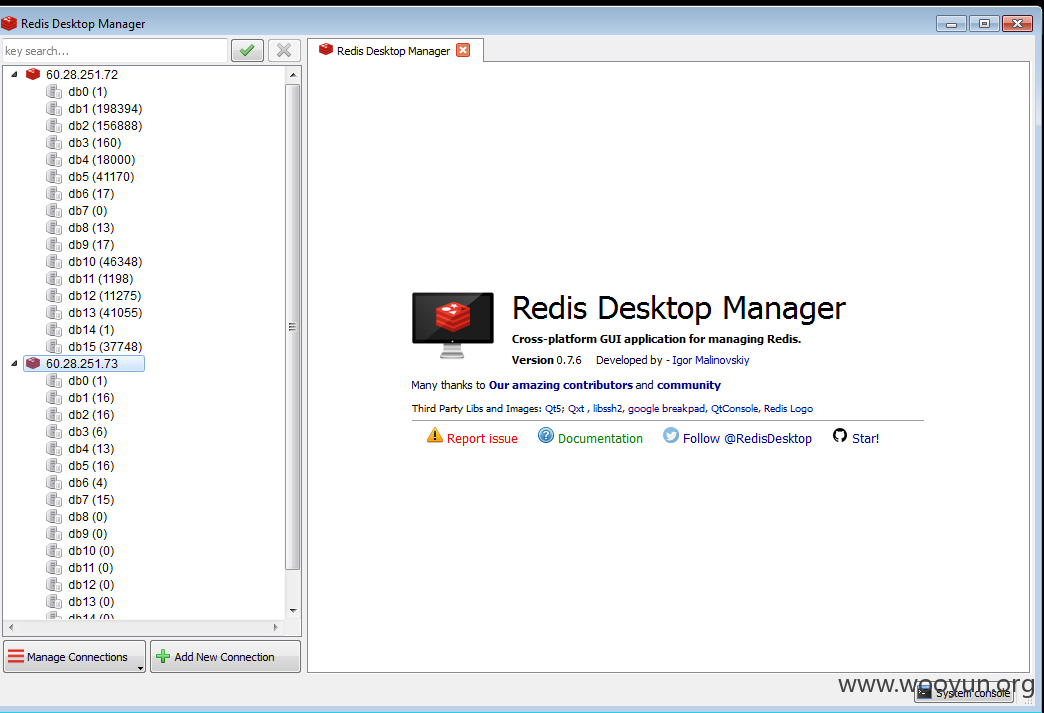1044x713 pixels.
Task: Click the horizontal scrollbar left arrow
Action: (x=11, y=627)
